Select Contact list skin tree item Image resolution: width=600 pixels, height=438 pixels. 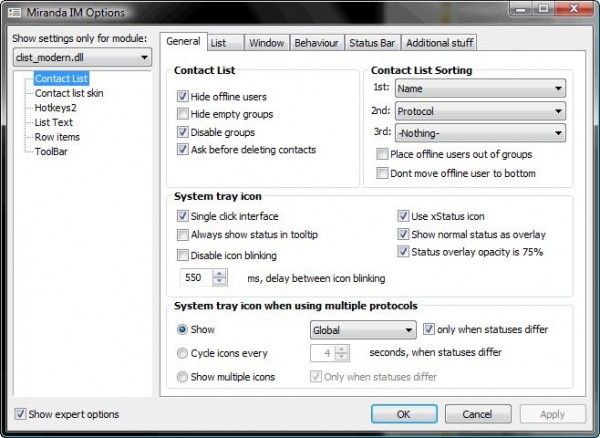[69, 93]
